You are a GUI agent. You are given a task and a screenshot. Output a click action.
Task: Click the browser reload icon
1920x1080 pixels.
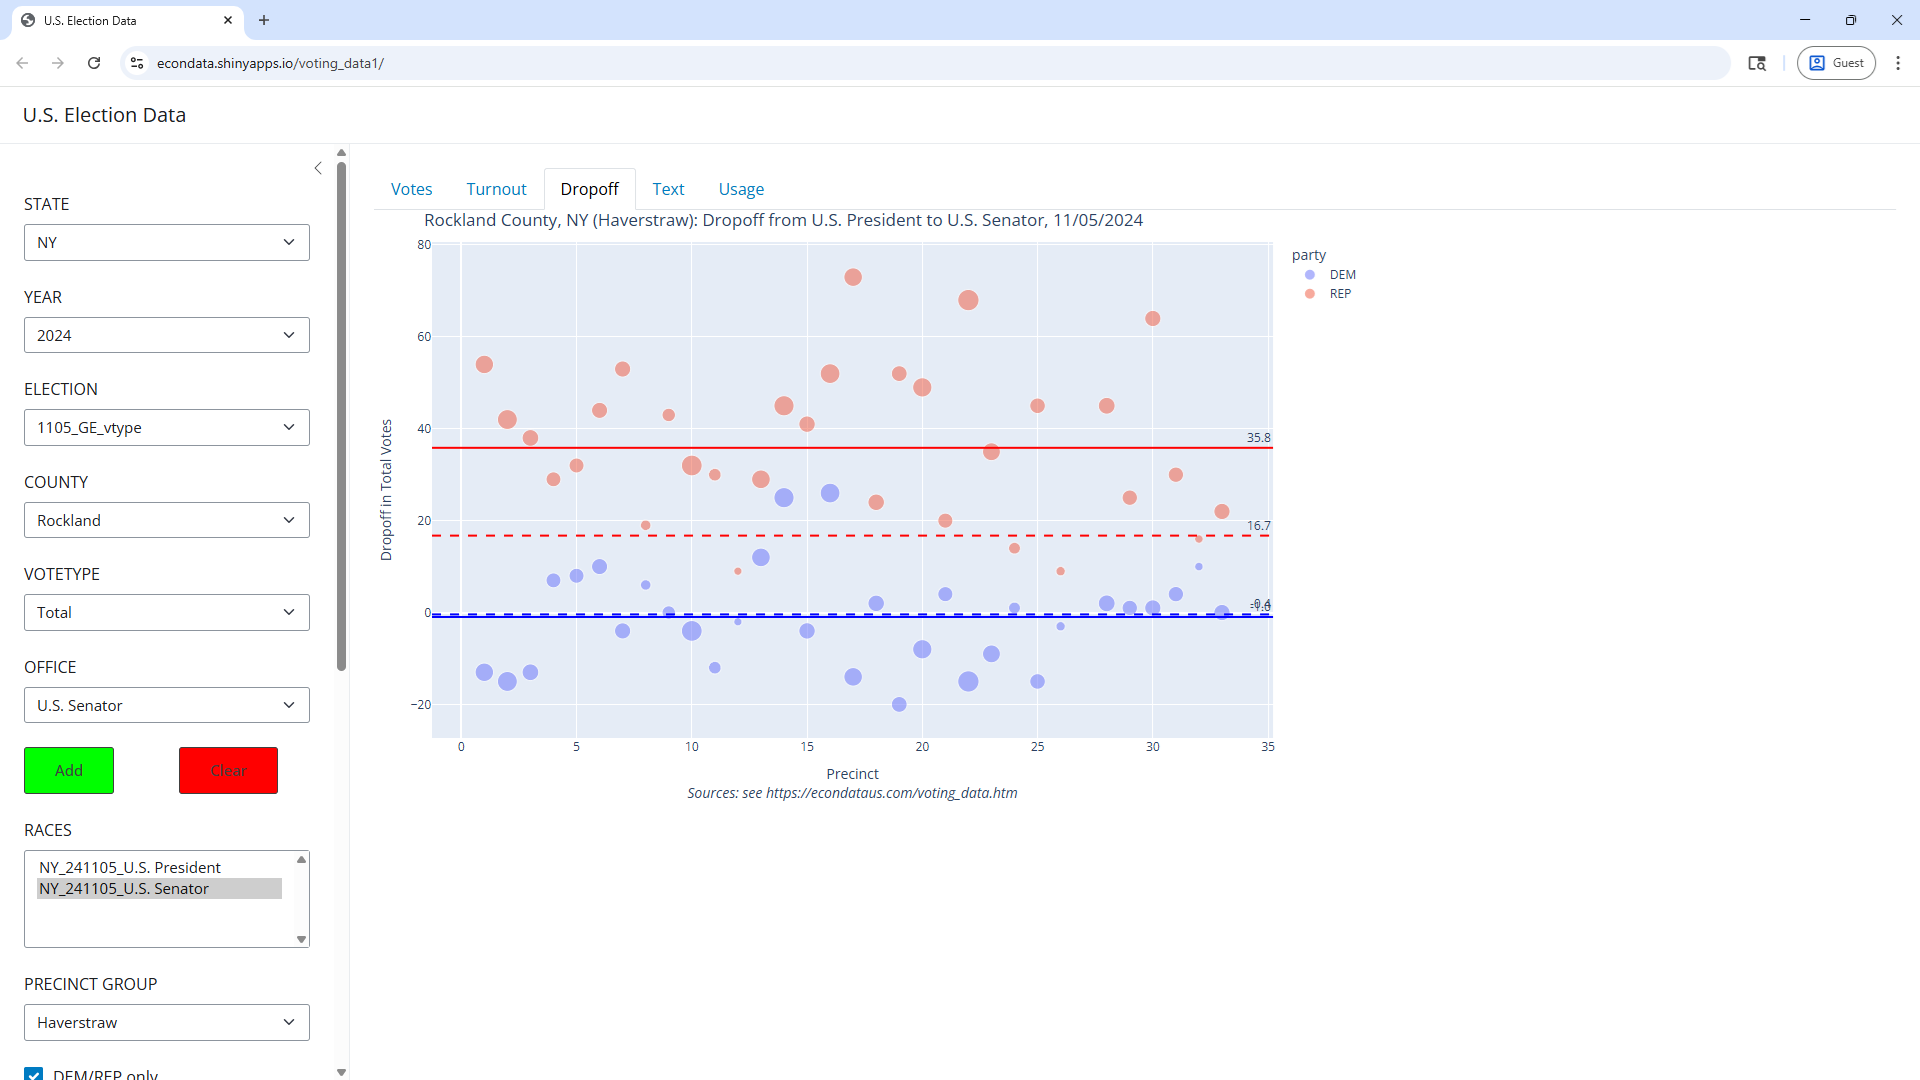(x=94, y=63)
